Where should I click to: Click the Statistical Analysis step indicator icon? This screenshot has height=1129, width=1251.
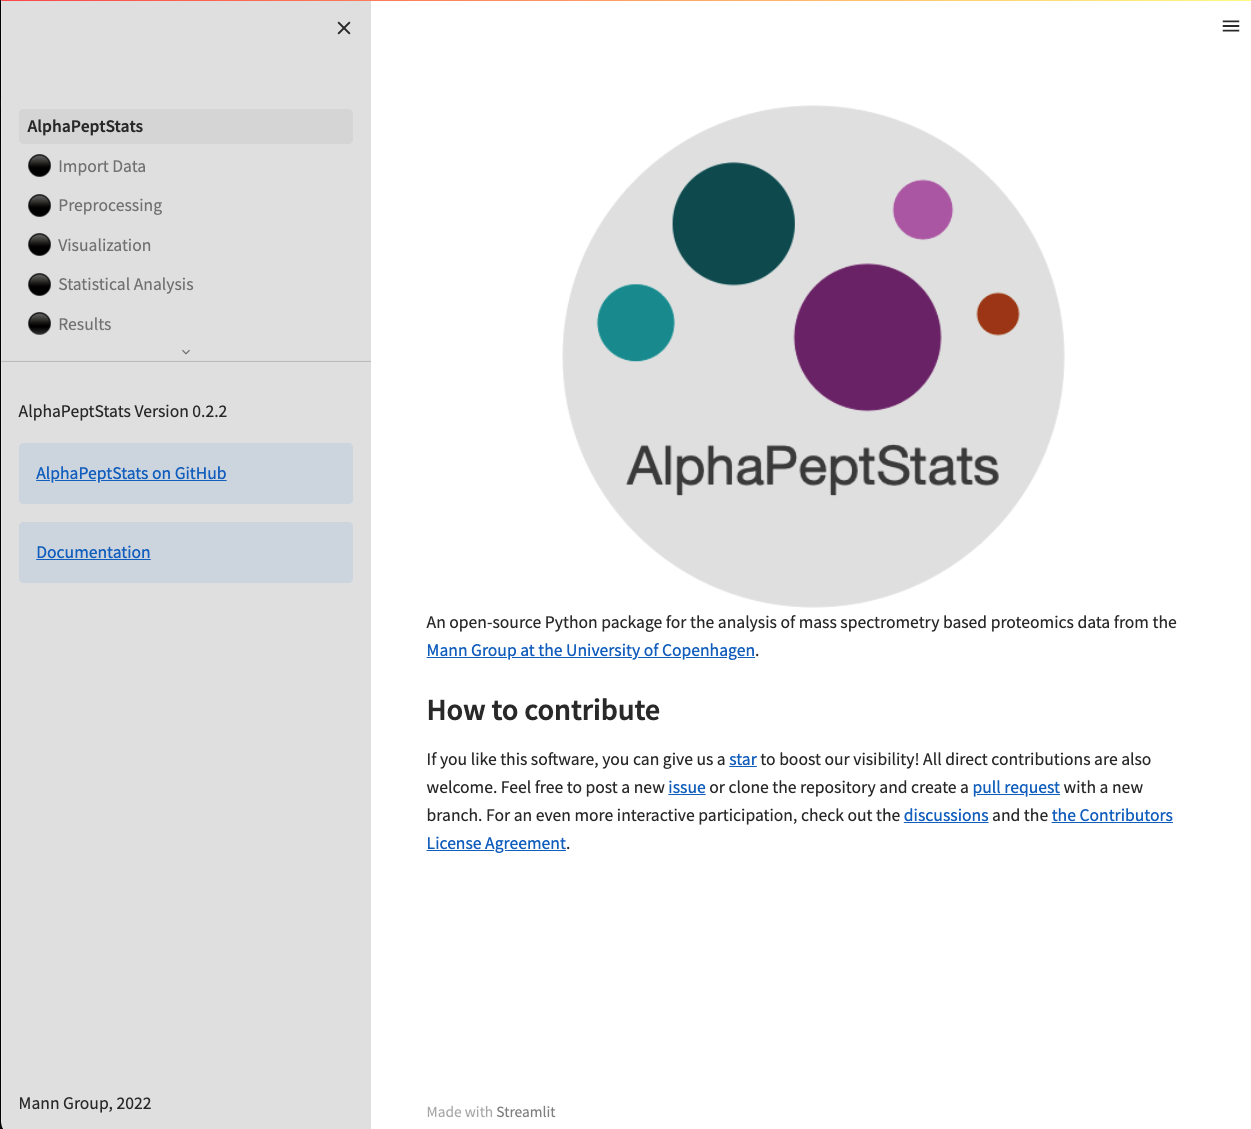[x=39, y=284]
